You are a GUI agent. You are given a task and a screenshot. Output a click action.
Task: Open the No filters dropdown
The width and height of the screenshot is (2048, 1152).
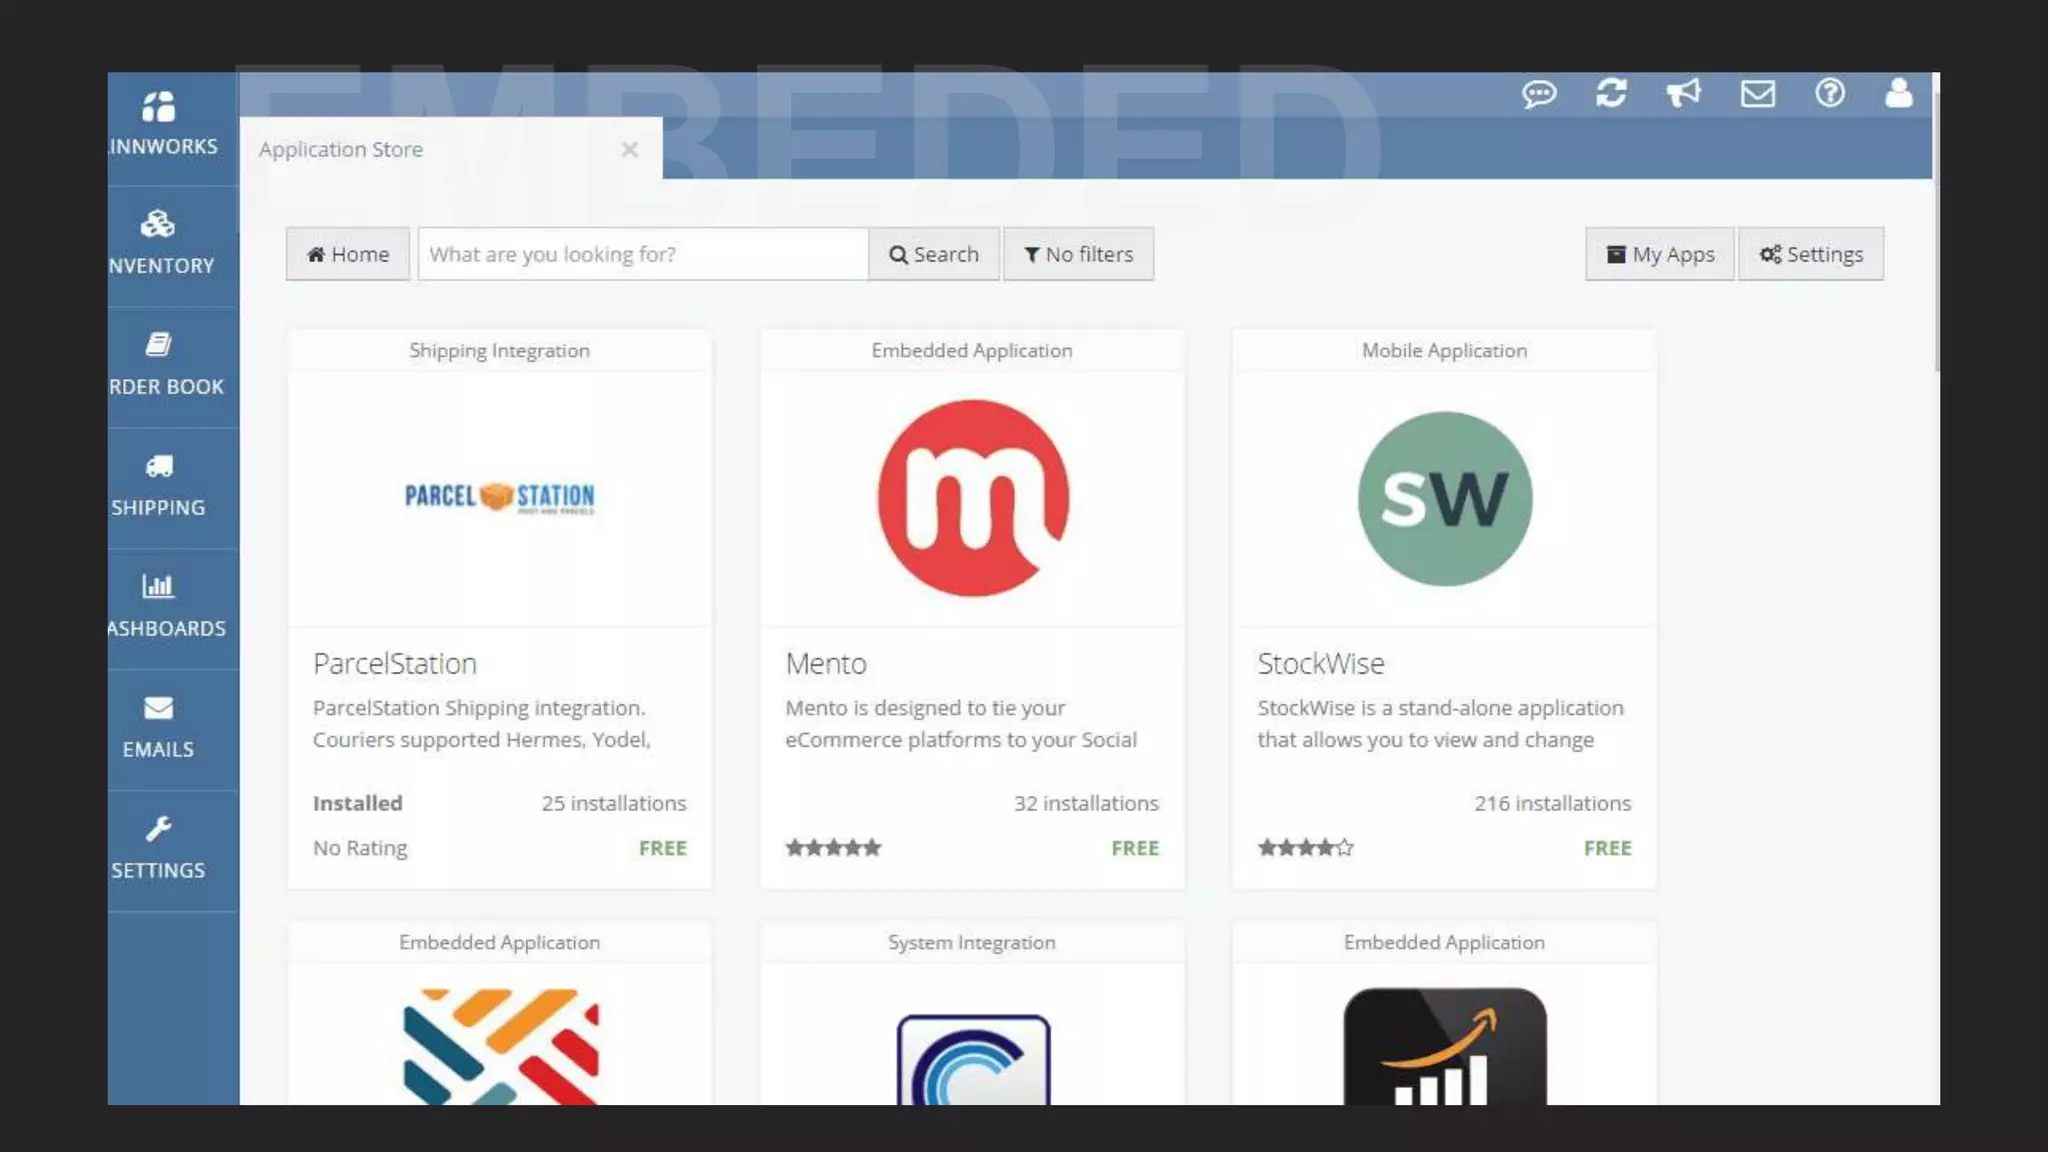coord(1078,254)
